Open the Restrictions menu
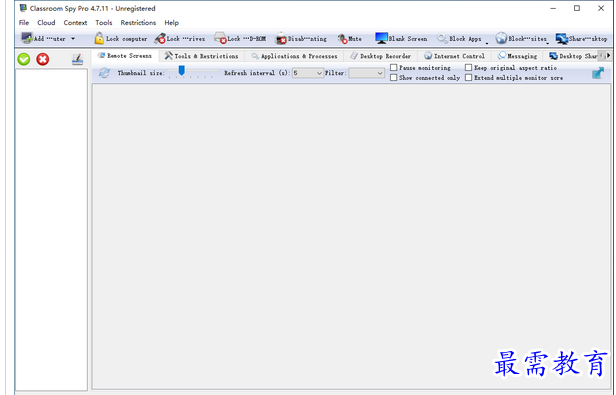Screen dimensions: 616x395 (138, 23)
